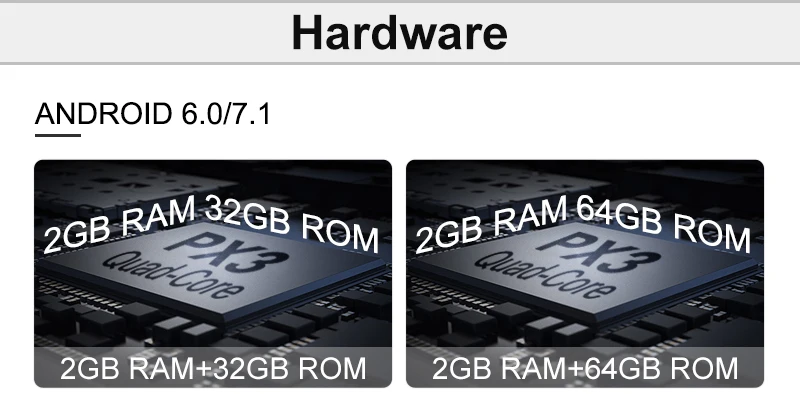The image size is (800, 408).
Task: Click the Quad-Core text on left chip
Action: 172,275
